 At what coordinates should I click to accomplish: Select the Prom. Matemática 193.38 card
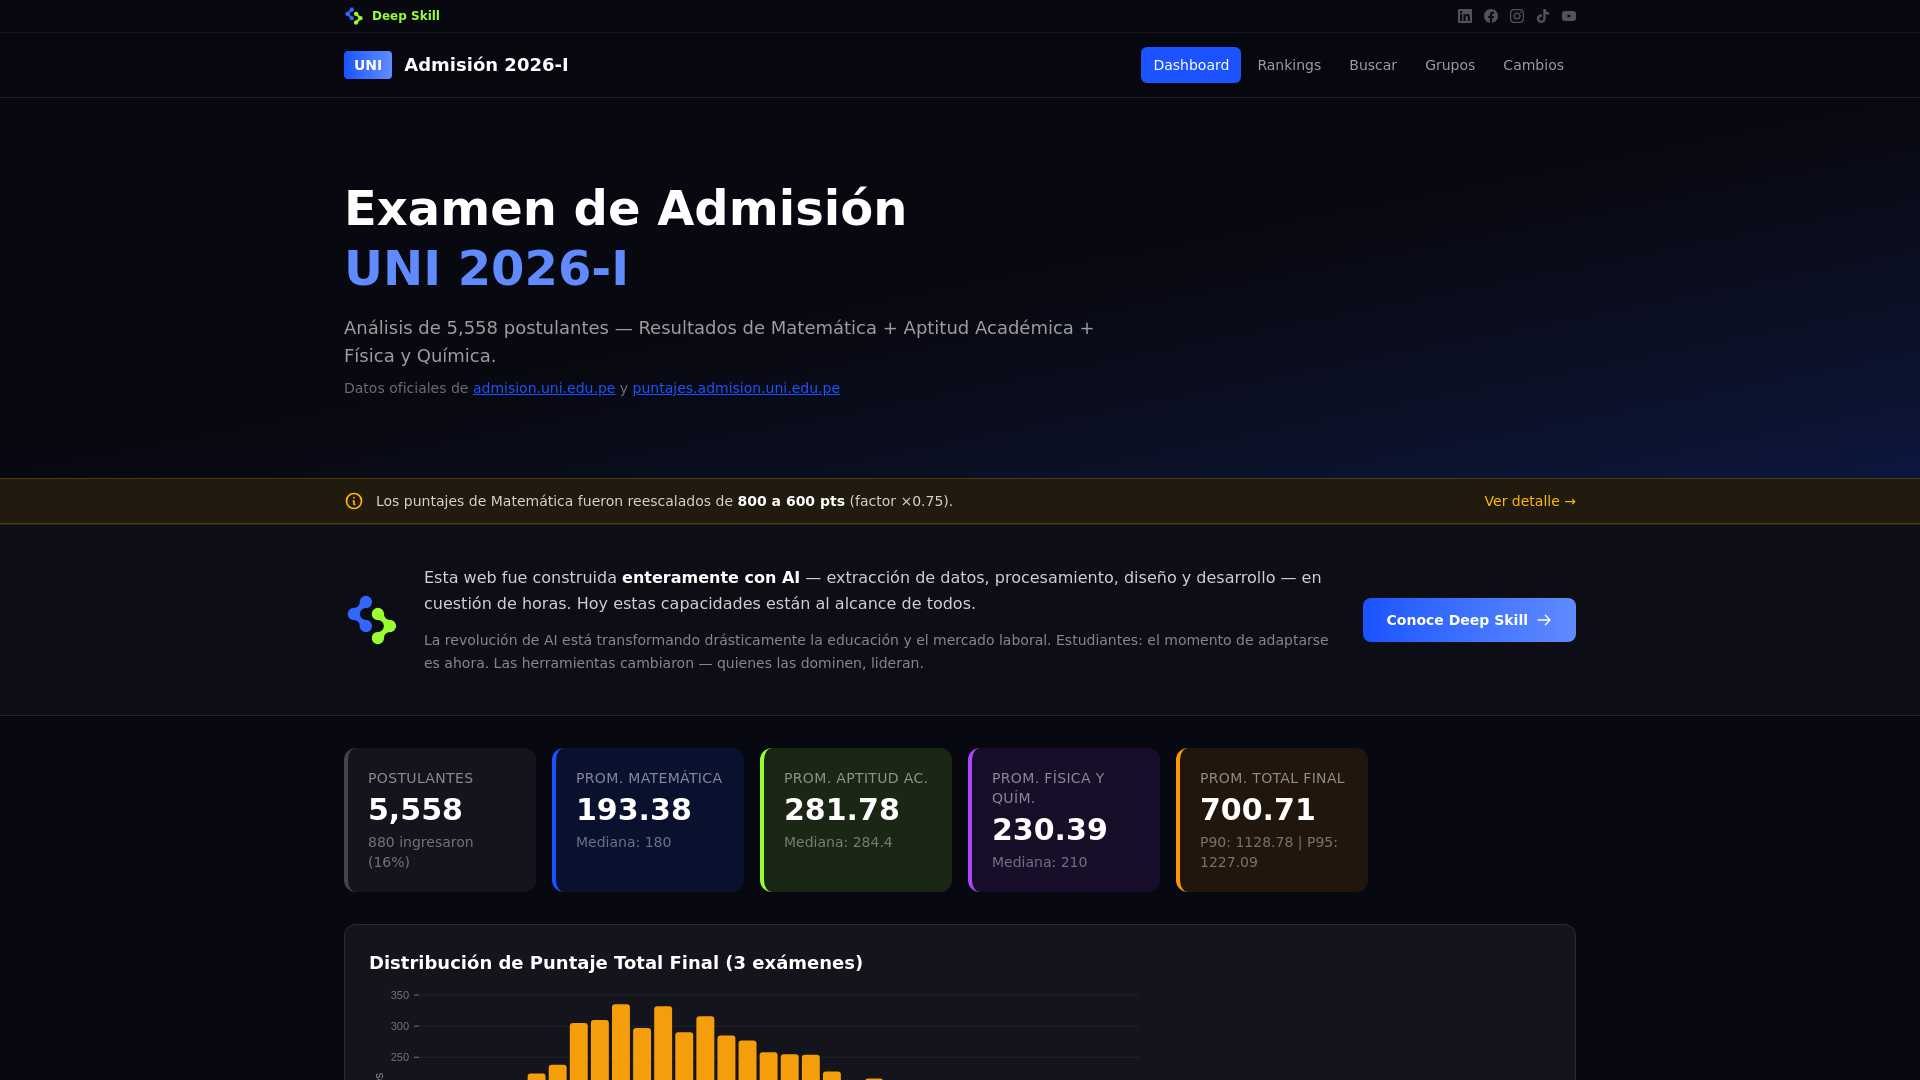pyautogui.click(x=648, y=820)
